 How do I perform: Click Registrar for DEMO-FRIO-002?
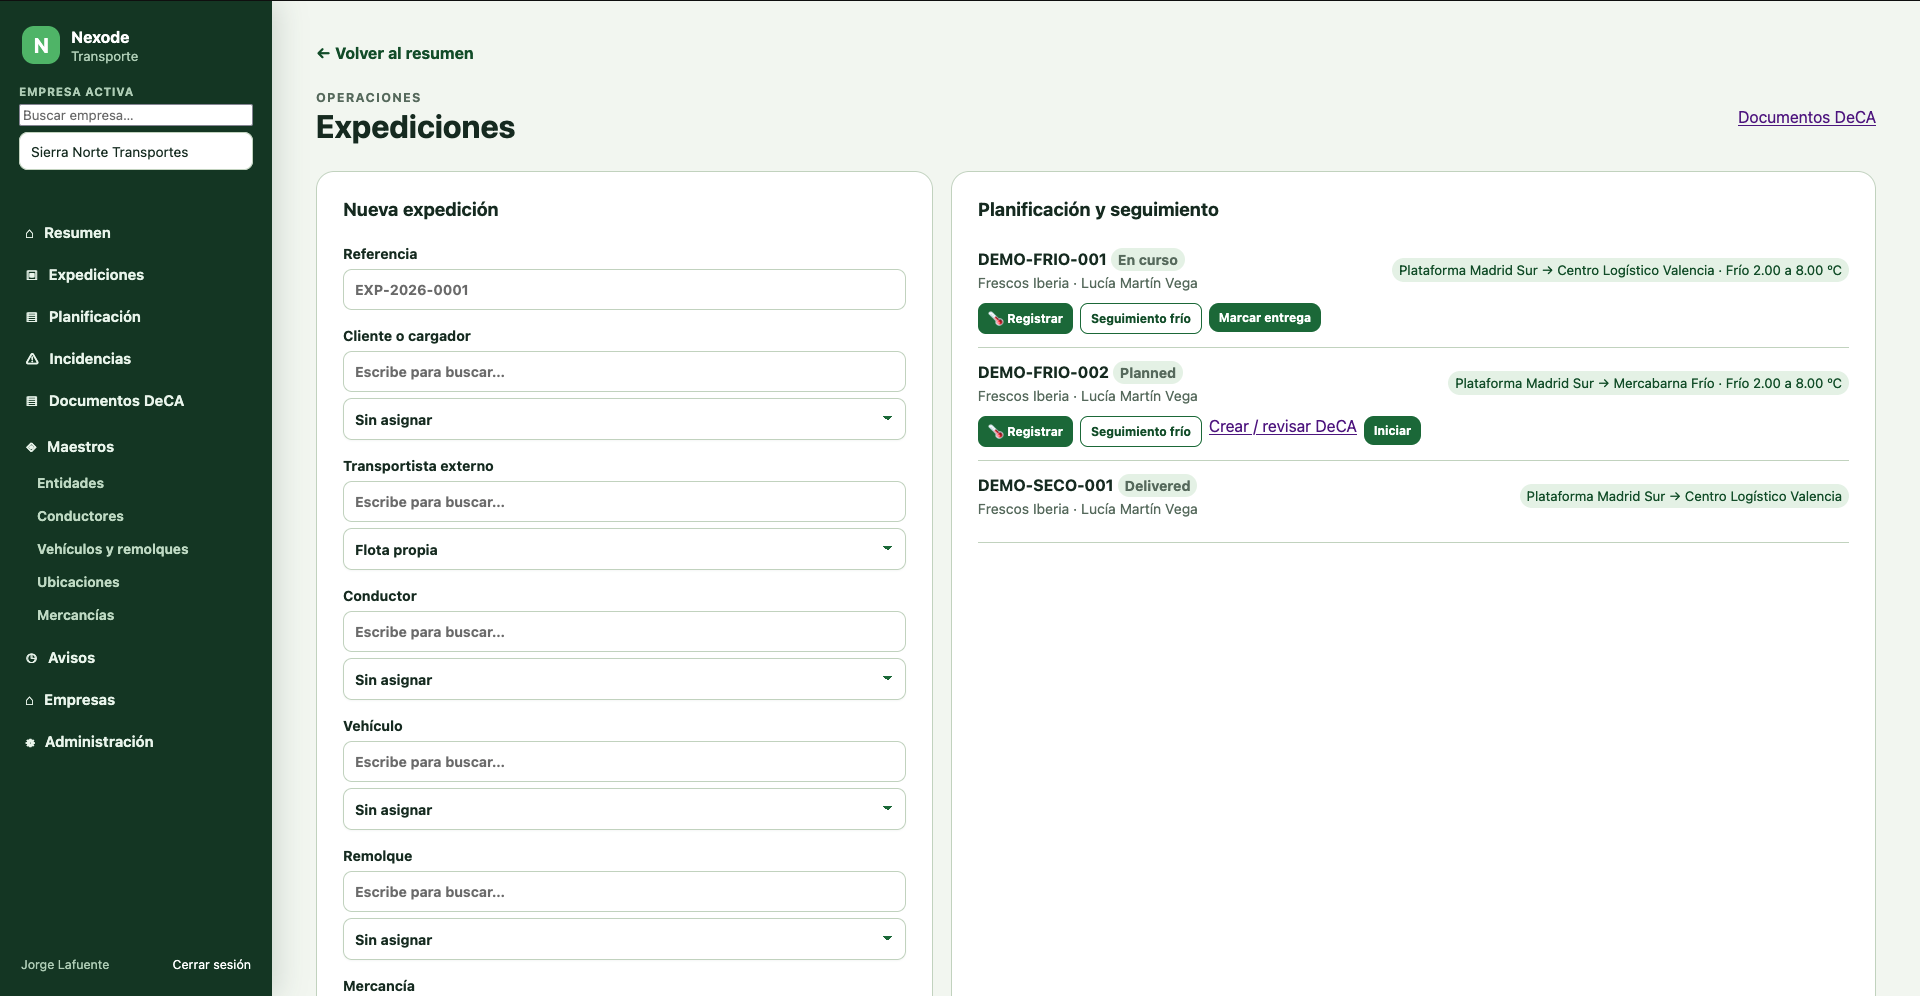pos(1025,431)
